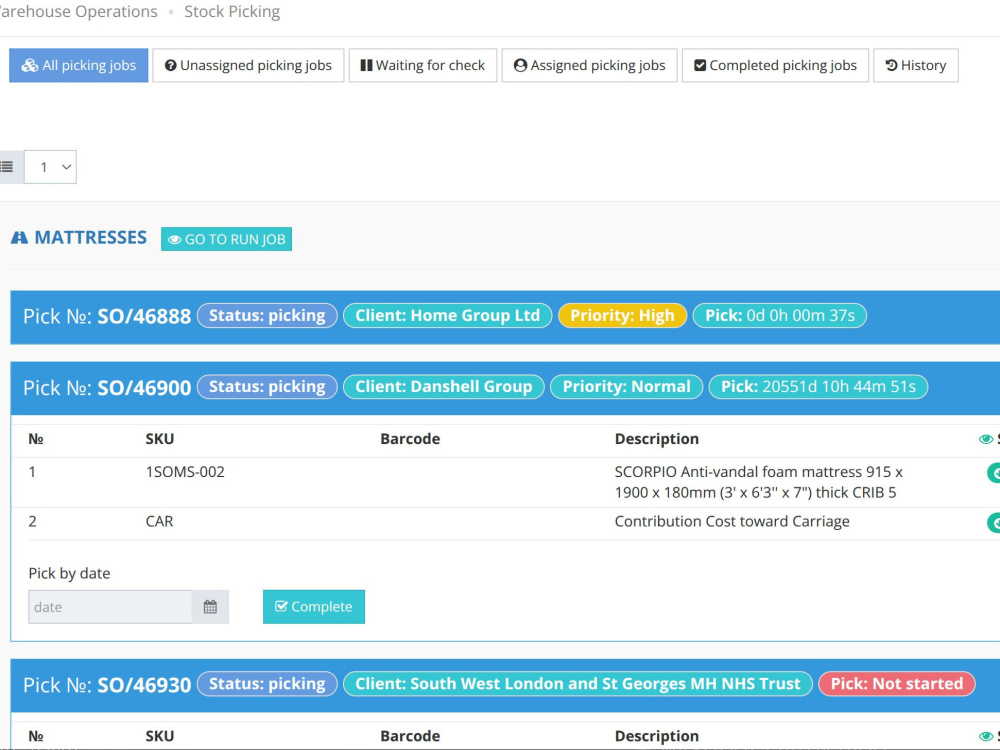This screenshot has width=1000, height=750.
Task: Click SCORPIO Anti-vandal foam mattress description
Action: coord(759,482)
